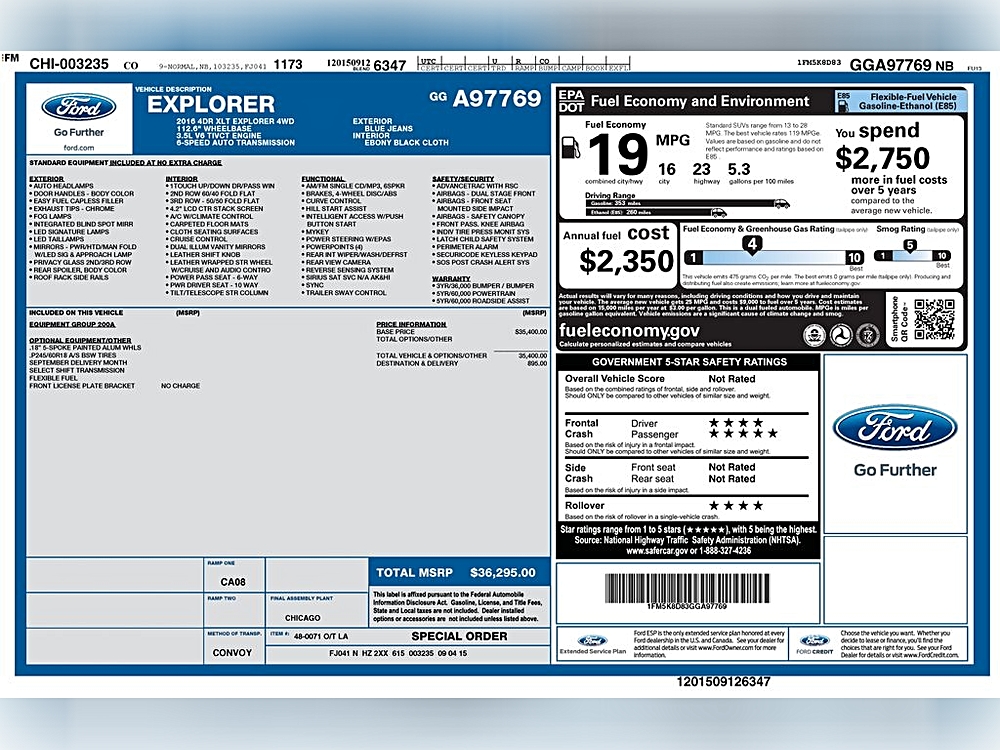
Task: Click the TOTAL MSRP $36,295.00 banner
Action: tap(457, 573)
